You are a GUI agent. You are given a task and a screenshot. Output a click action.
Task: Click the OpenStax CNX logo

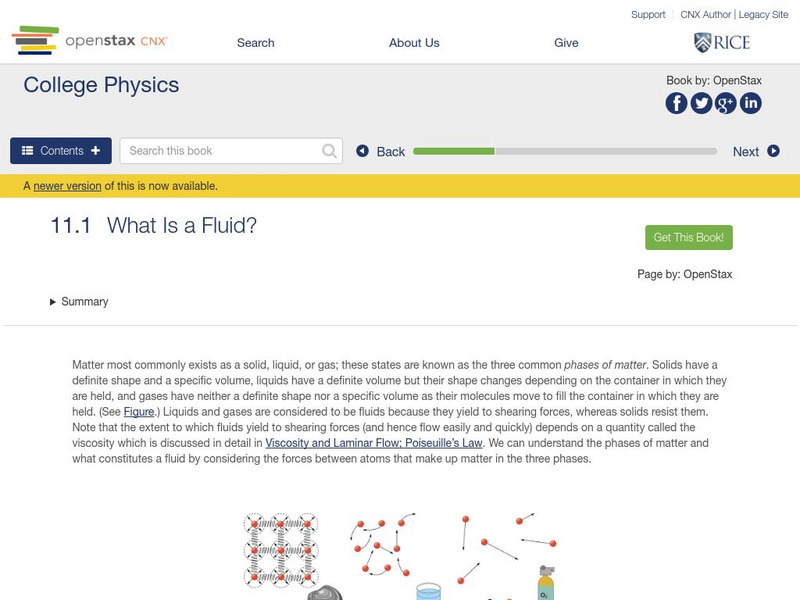pyautogui.click(x=89, y=41)
